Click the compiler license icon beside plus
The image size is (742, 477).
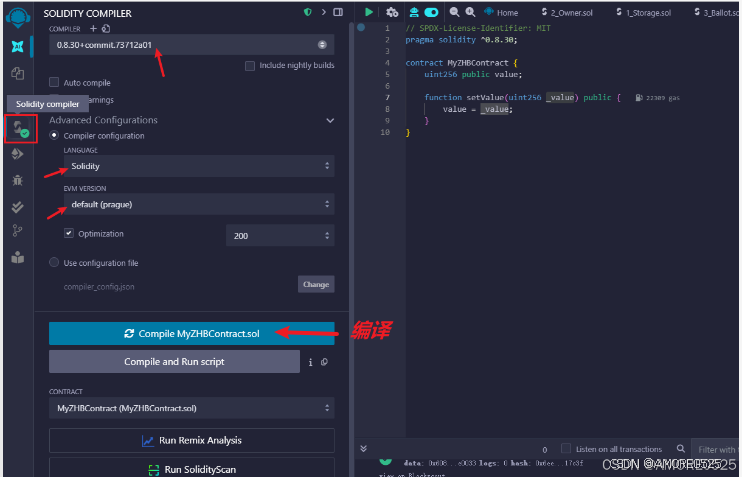pos(106,29)
